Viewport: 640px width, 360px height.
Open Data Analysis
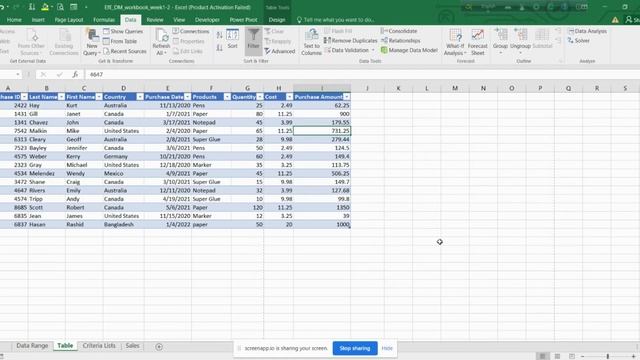click(587, 31)
